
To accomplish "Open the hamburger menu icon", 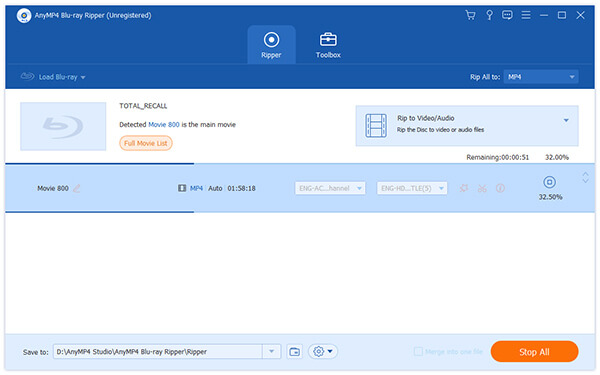I will click(526, 15).
